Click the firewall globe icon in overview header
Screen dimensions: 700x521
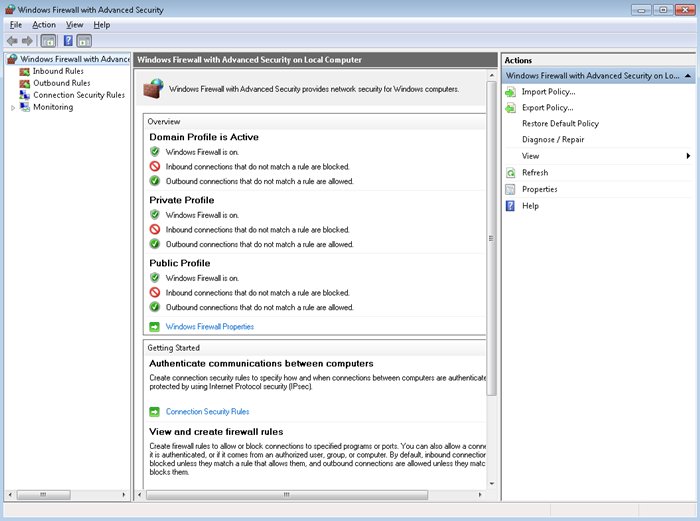coord(153,88)
